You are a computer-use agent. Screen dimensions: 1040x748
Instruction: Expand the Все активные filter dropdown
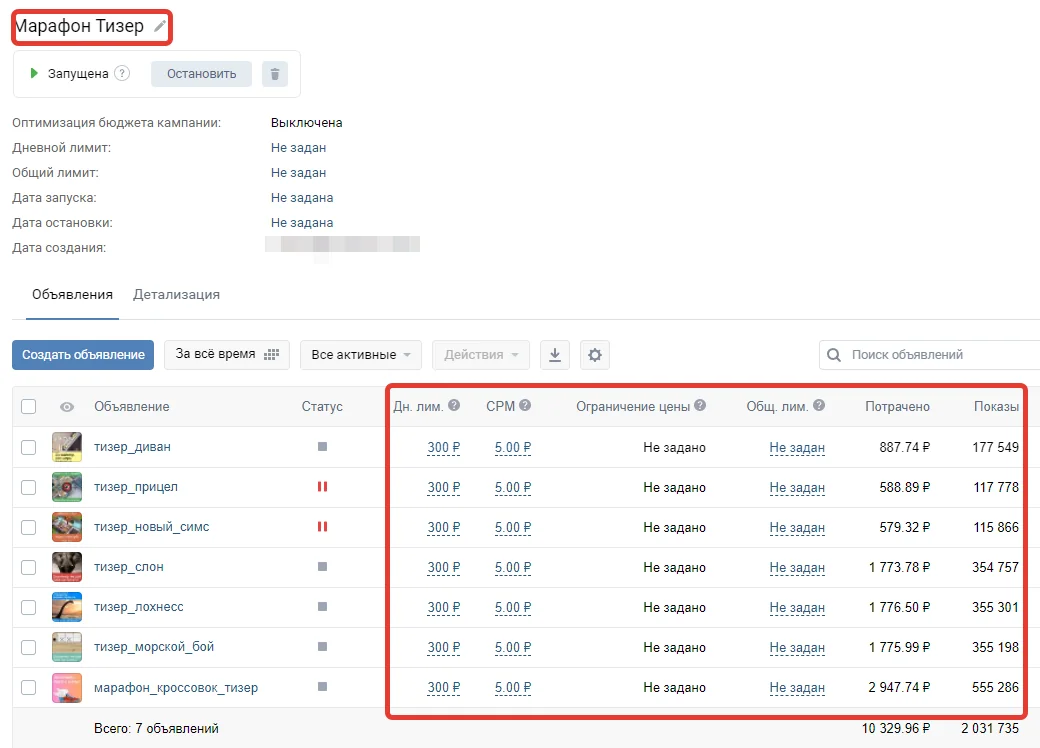[x=361, y=355]
